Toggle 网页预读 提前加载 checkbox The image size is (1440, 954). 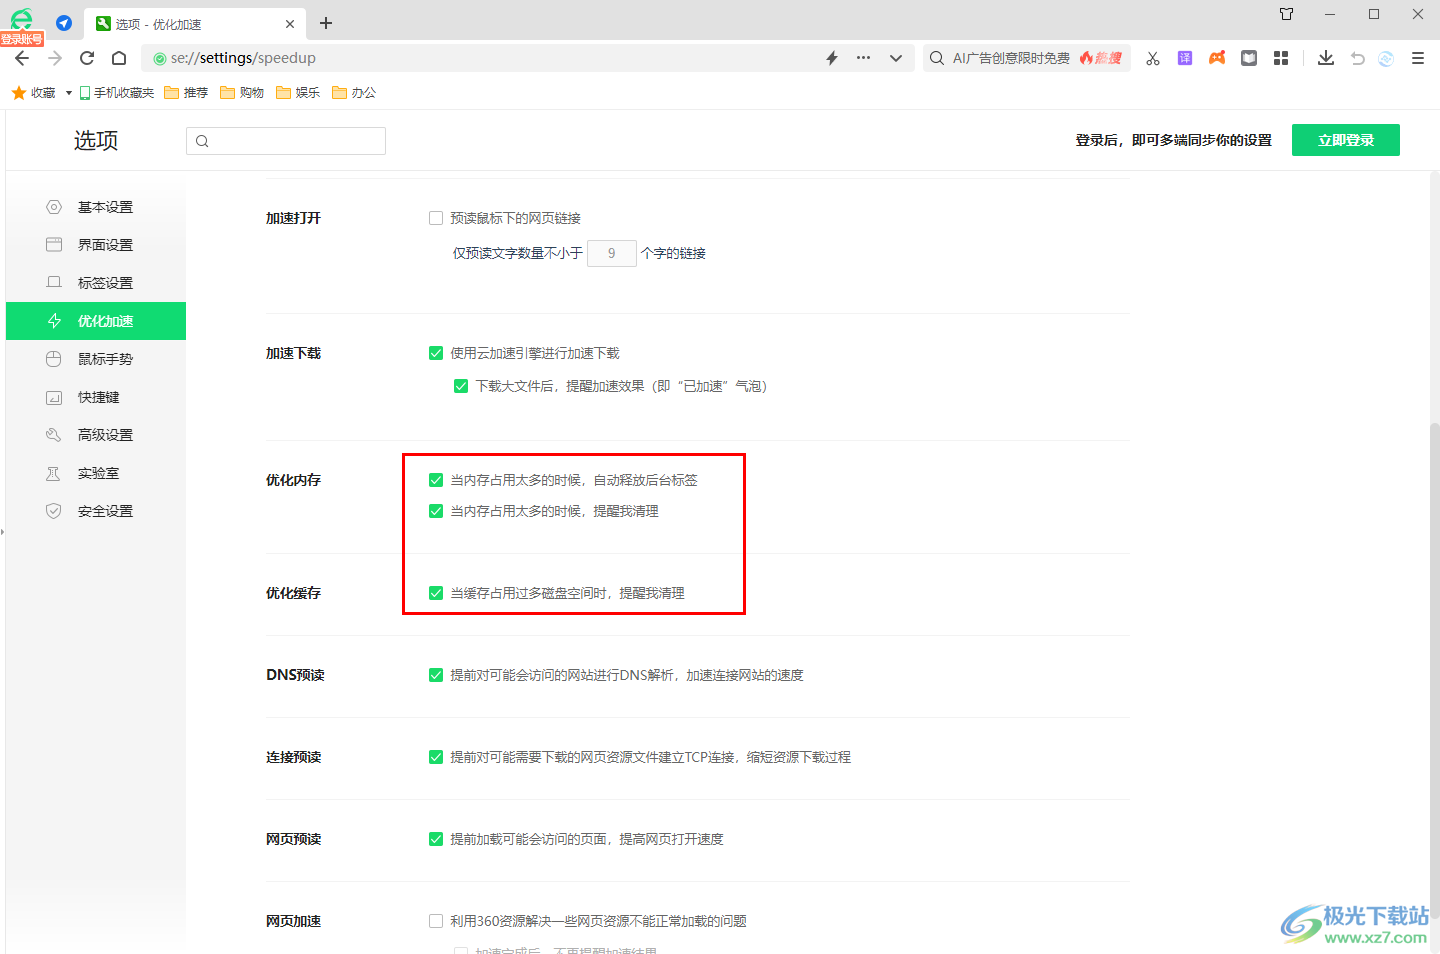(x=436, y=839)
